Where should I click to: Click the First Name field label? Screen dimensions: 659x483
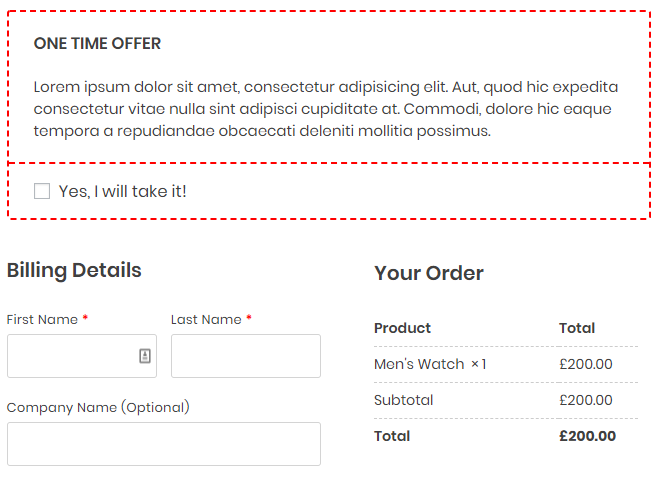(42, 320)
